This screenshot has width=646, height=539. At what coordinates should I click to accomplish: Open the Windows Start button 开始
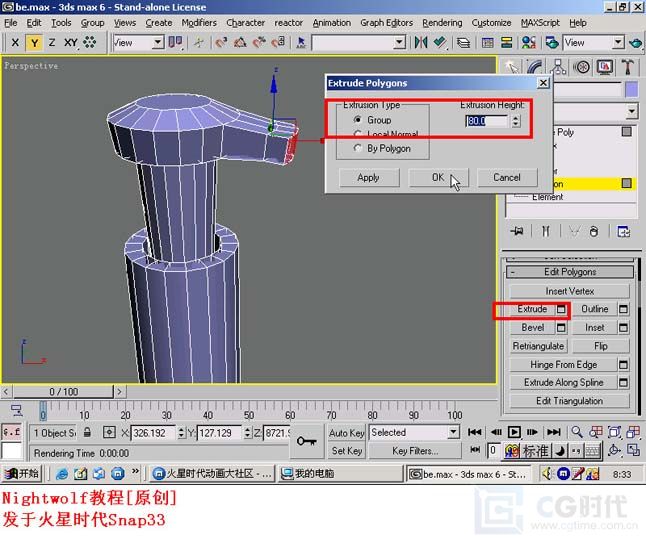pyautogui.click(x=23, y=474)
